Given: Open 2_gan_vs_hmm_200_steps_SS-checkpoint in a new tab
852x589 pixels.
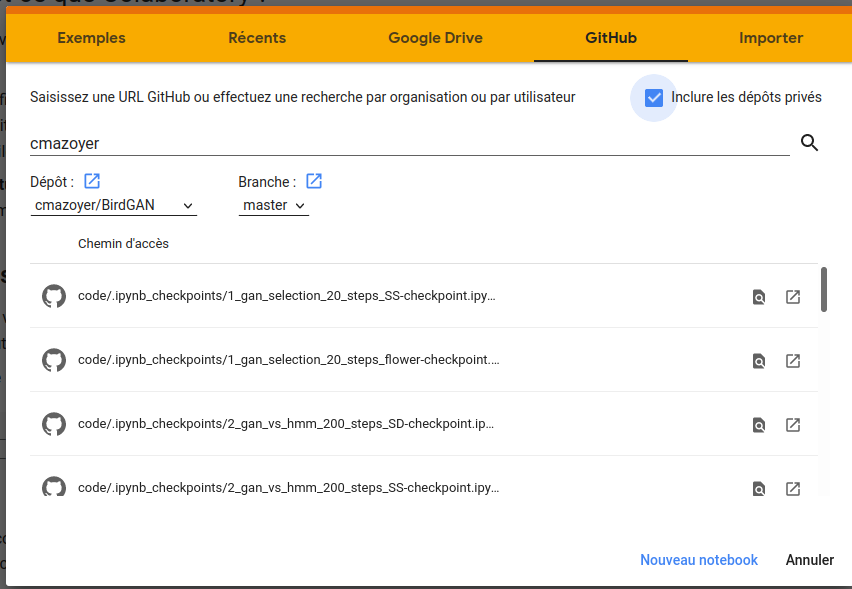Looking at the screenshot, I should point(793,488).
